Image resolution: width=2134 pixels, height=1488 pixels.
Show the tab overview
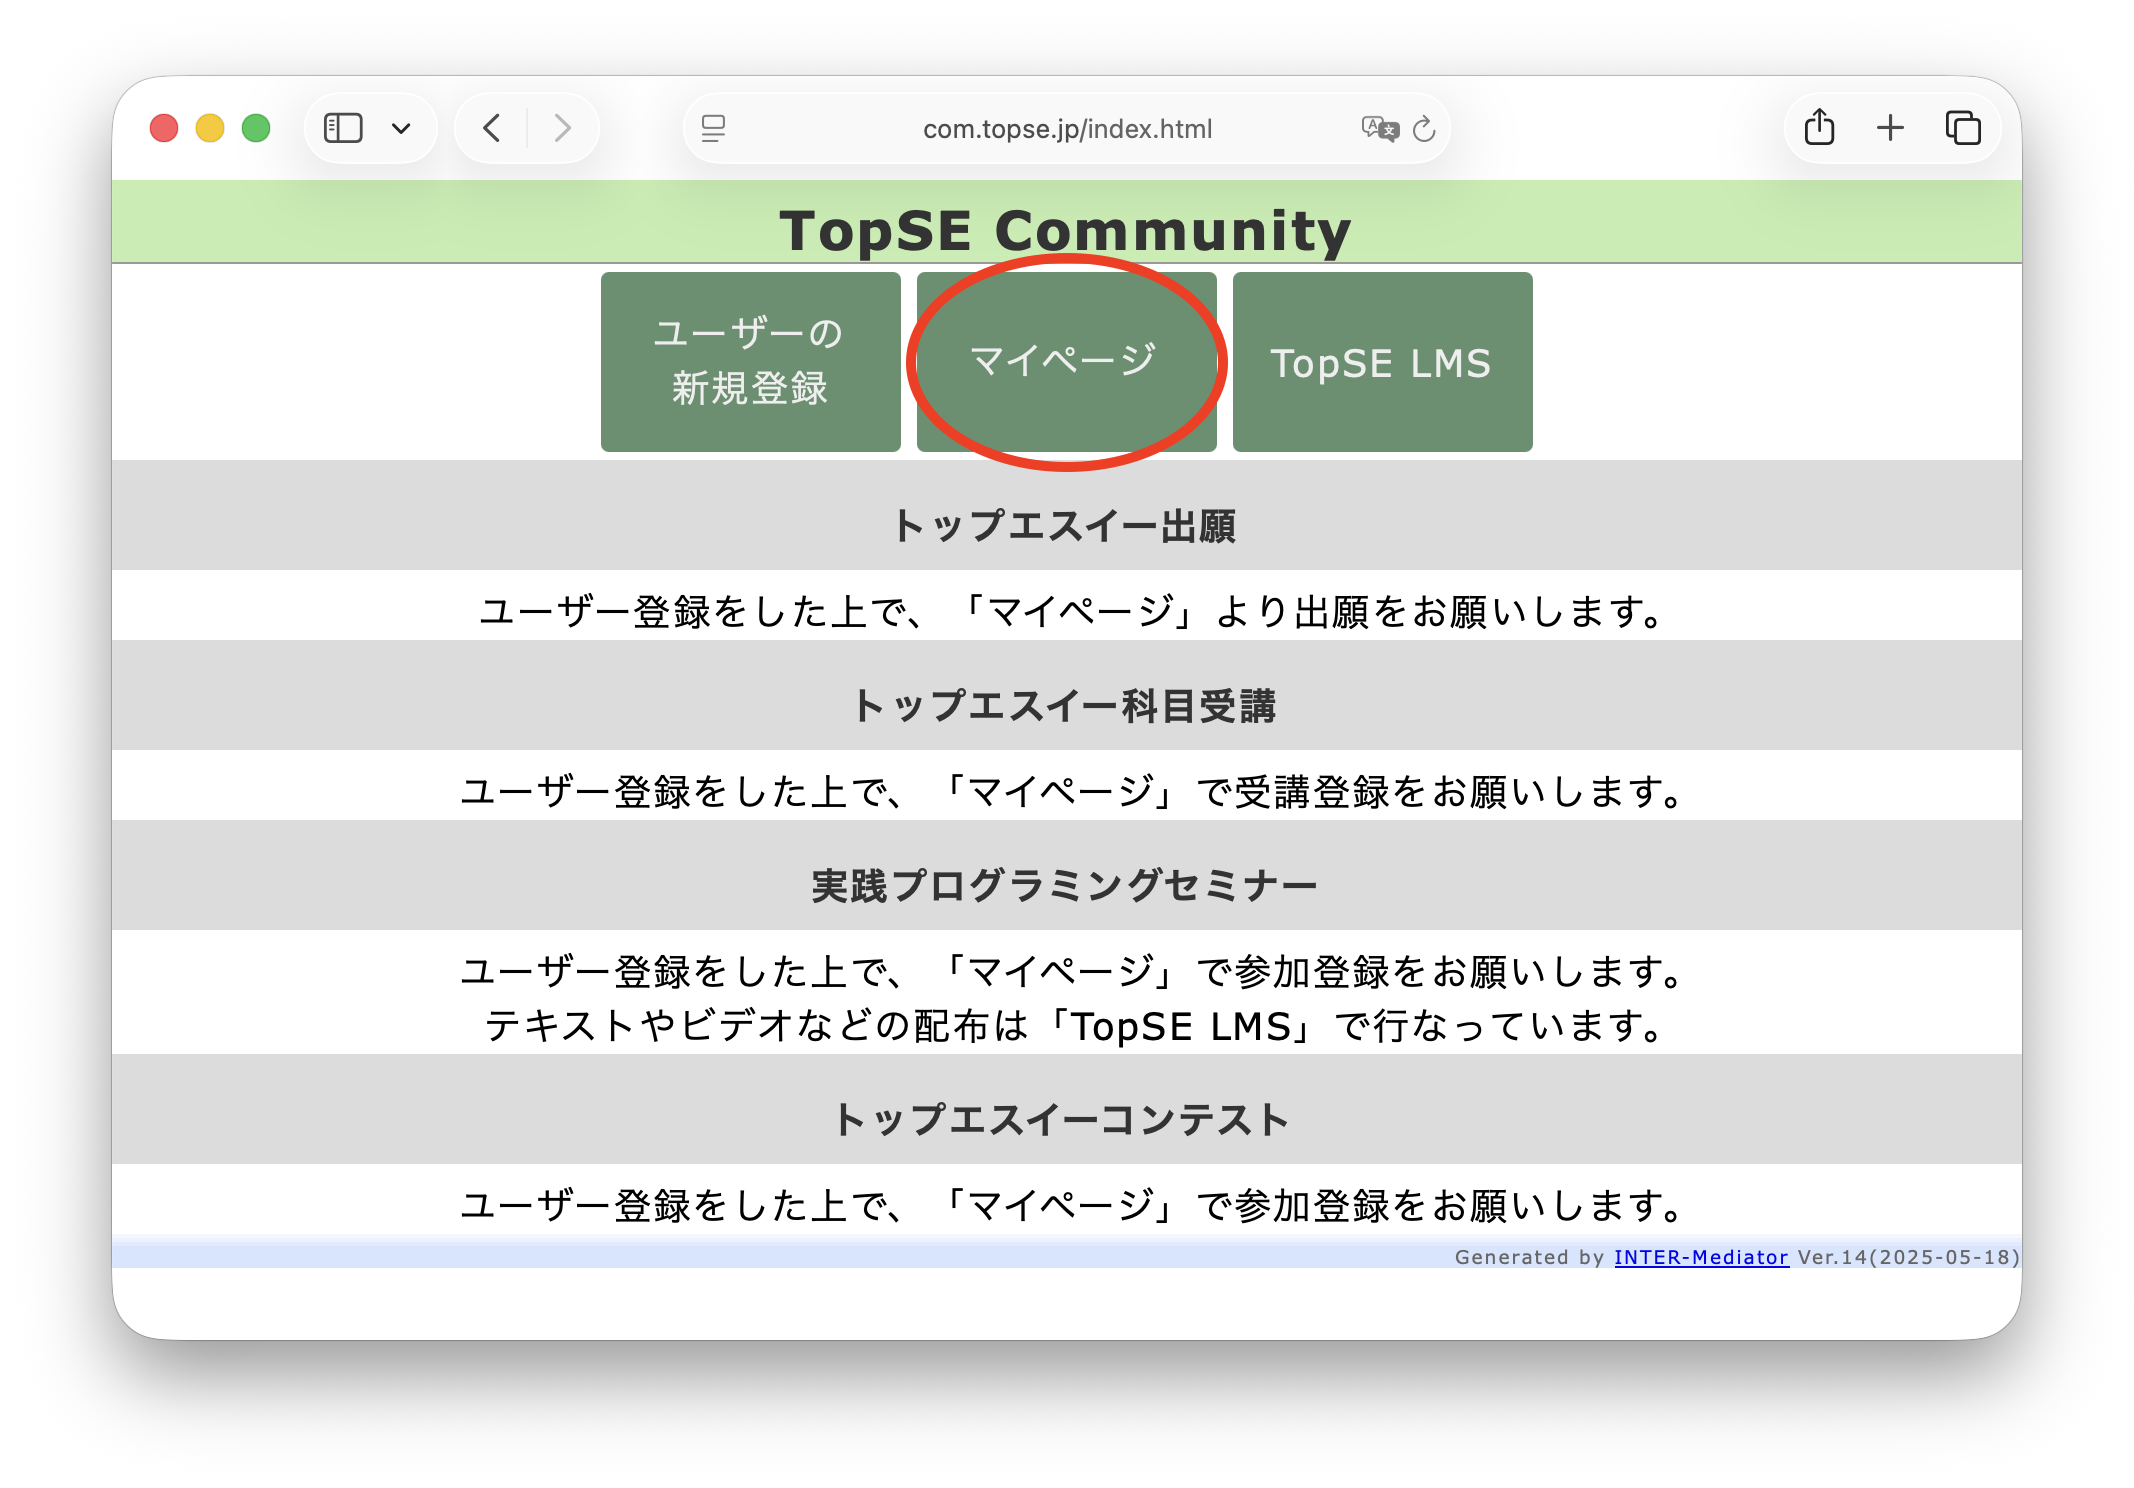pos(1963,127)
